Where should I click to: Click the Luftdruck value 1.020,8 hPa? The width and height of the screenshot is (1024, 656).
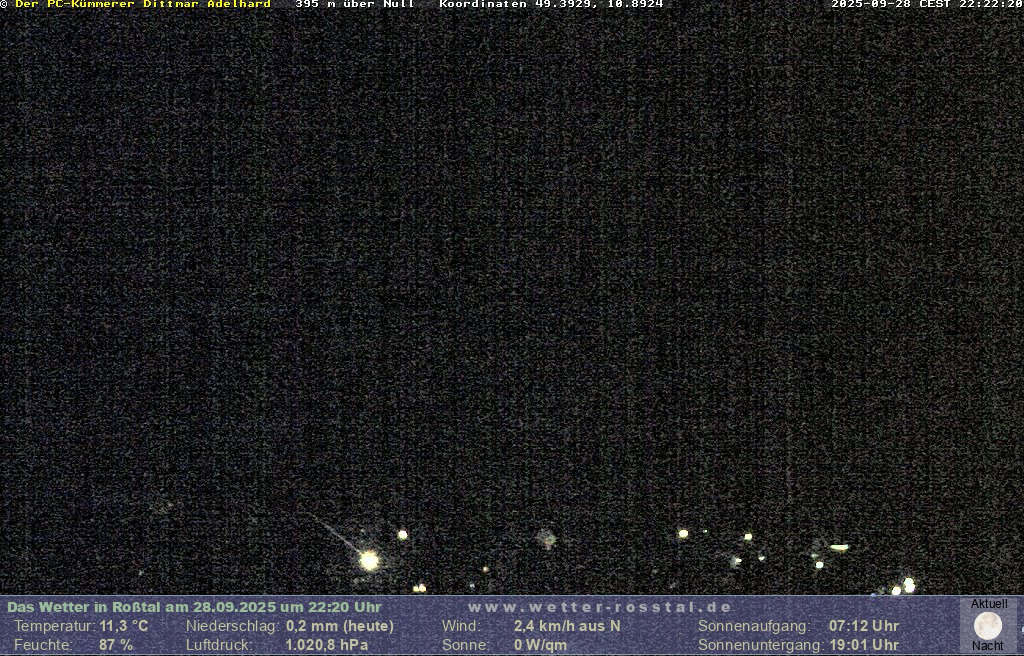tap(326, 645)
